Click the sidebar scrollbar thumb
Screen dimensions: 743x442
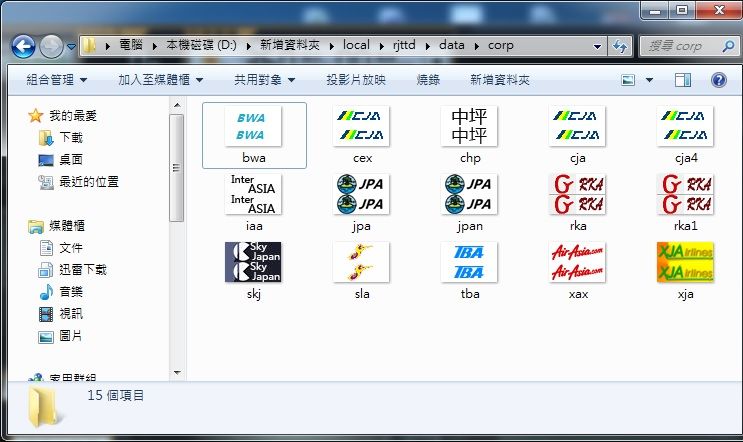pyautogui.click(x=177, y=168)
